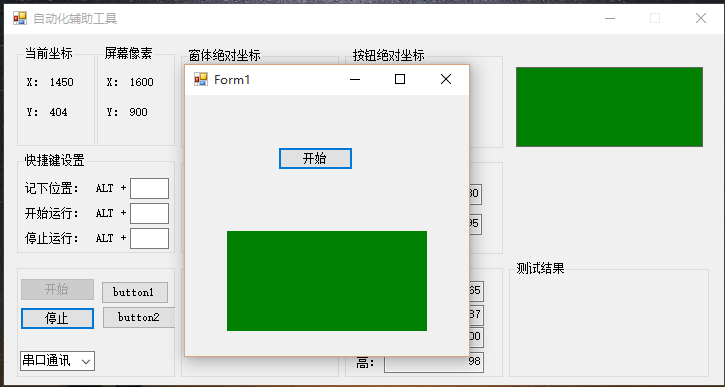This screenshot has height=387, width=725.
Task: Click the Form1 title bar app icon
Action: point(201,80)
